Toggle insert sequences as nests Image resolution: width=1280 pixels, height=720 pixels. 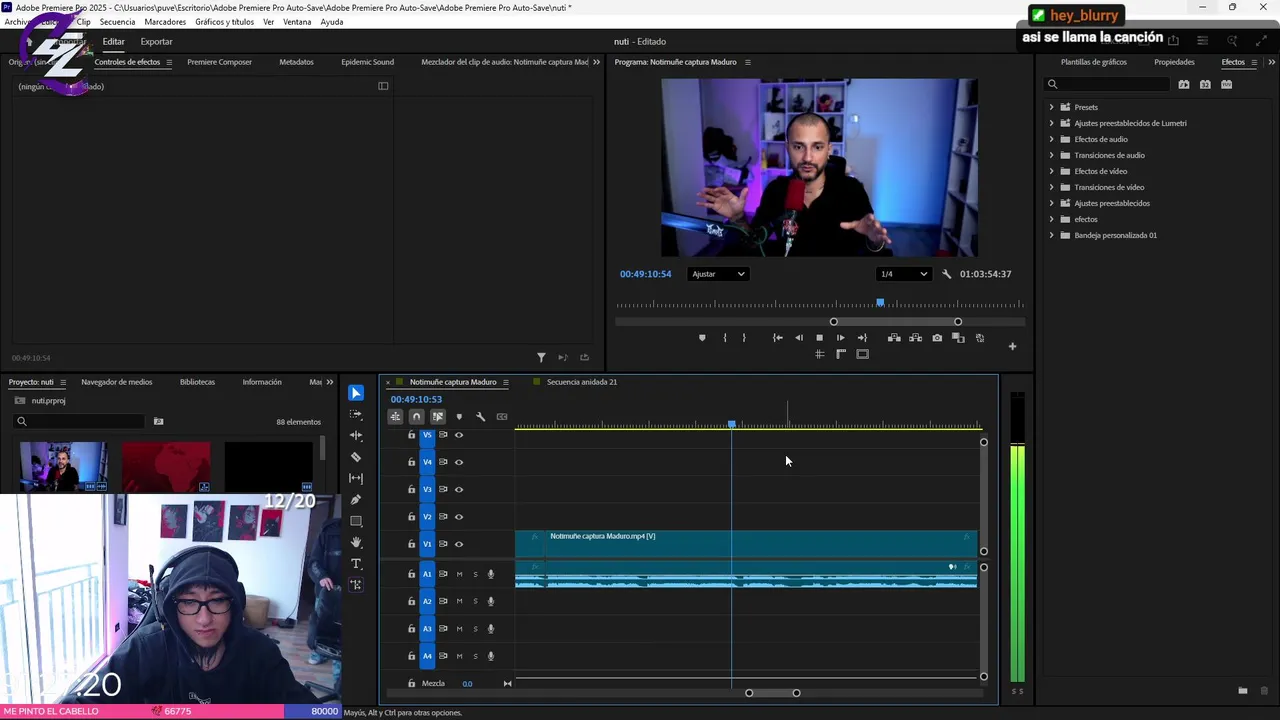click(x=396, y=417)
